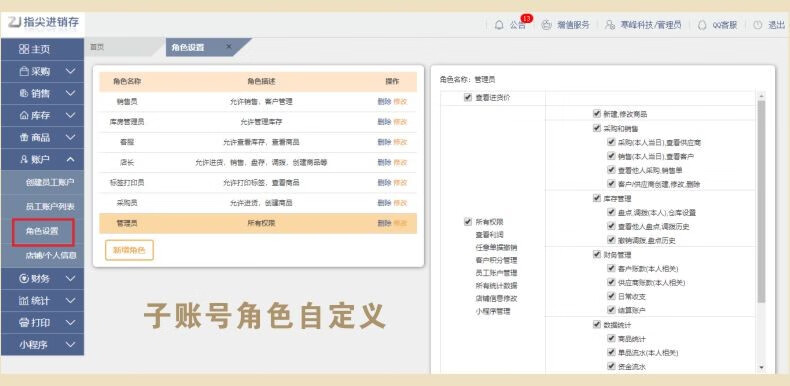This screenshot has height=386, width=790.
Task: Expand the 采购 menu chevron
Action: click(71, 72)
